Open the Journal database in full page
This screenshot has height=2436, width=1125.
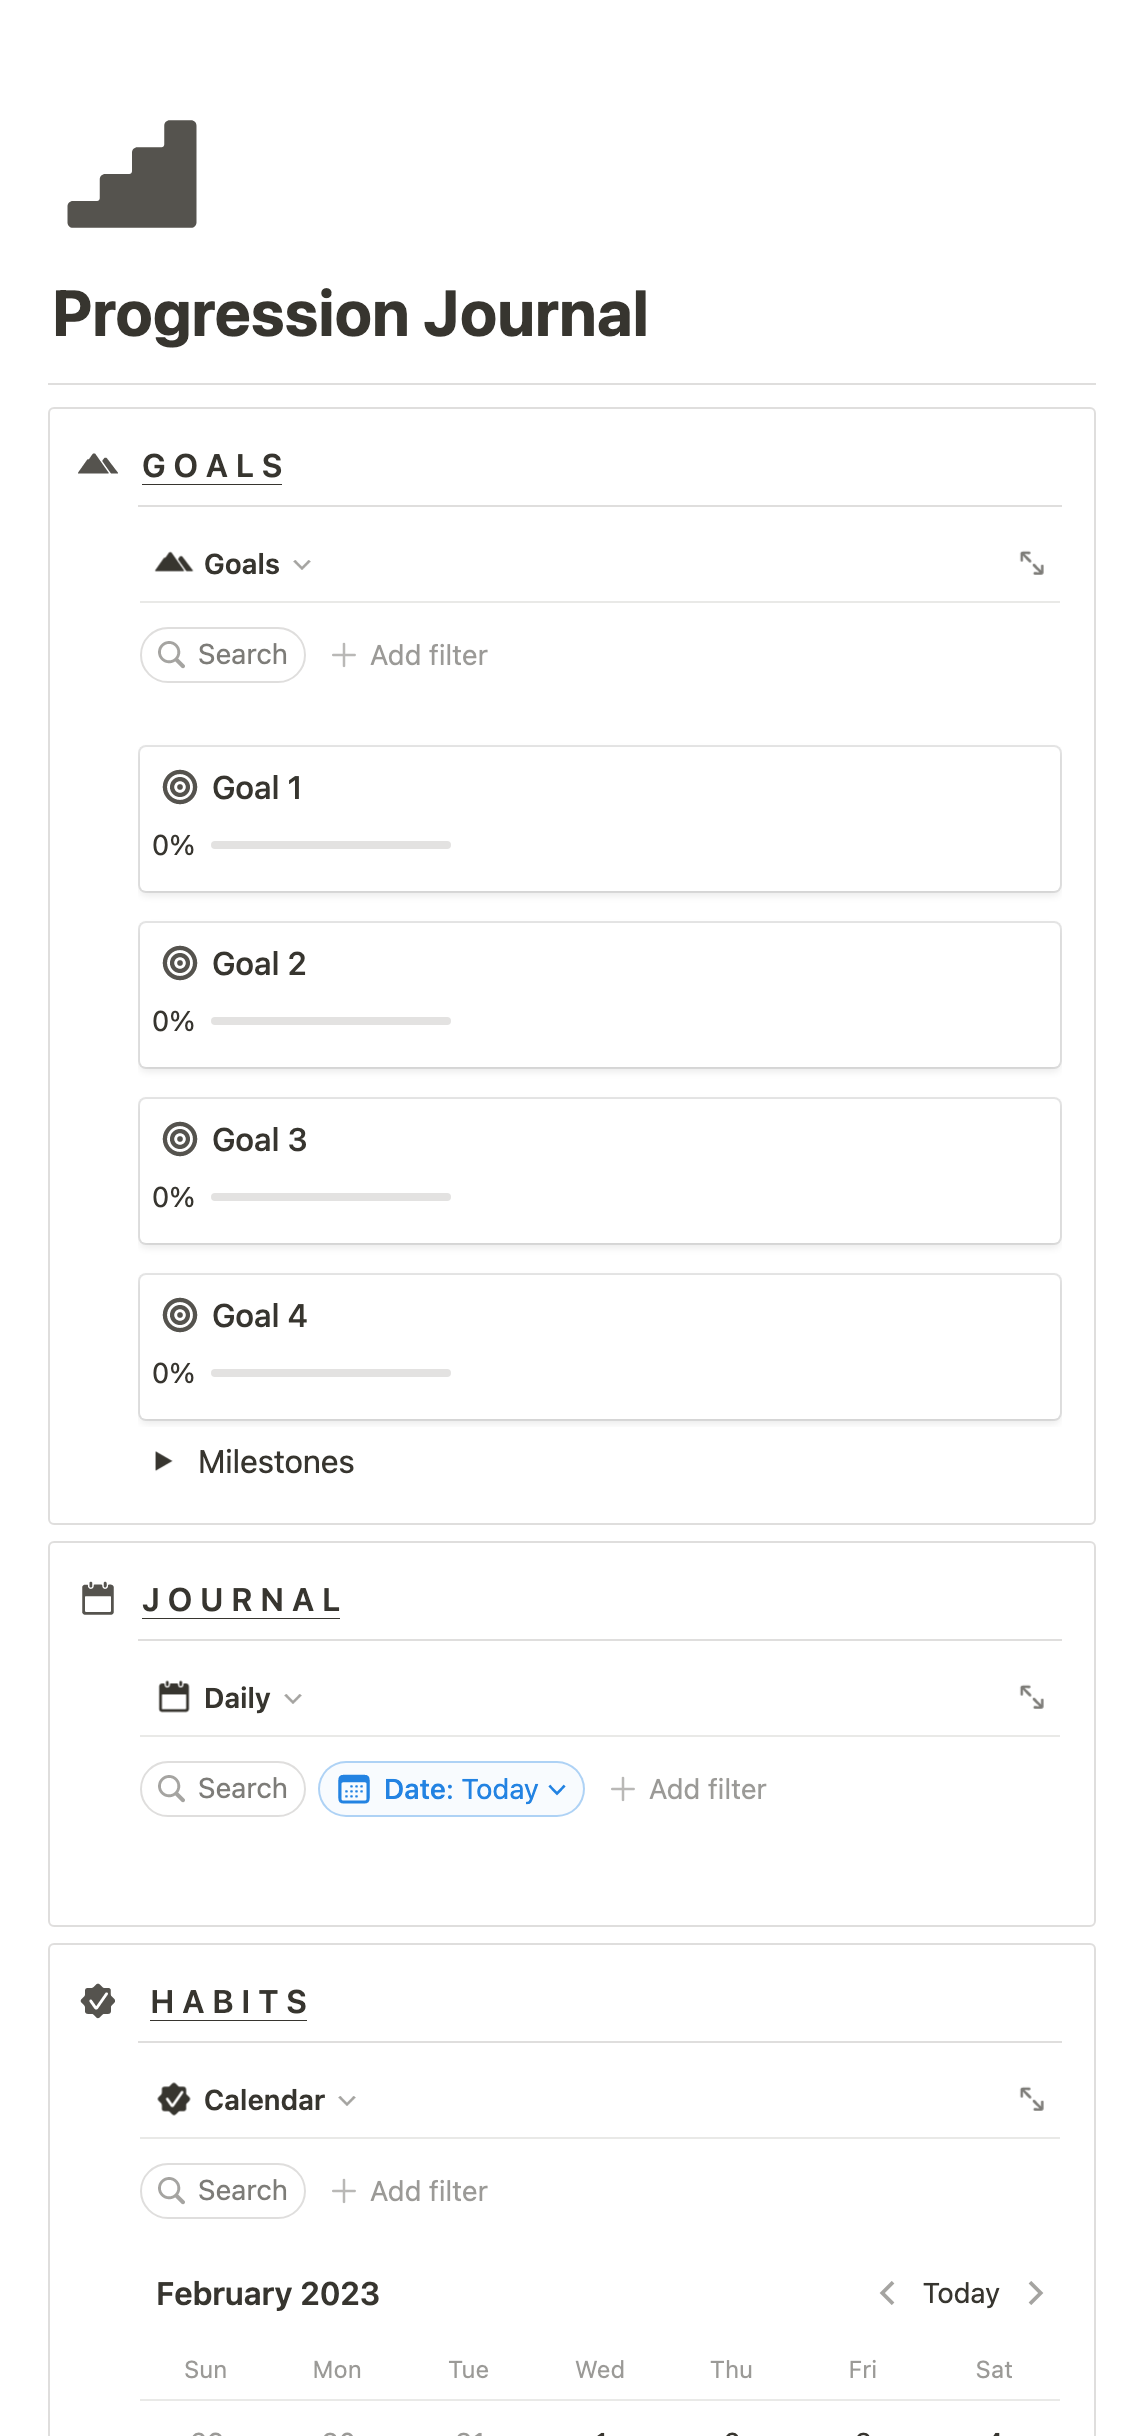pyautogui.click(x=1031, y=1698)
